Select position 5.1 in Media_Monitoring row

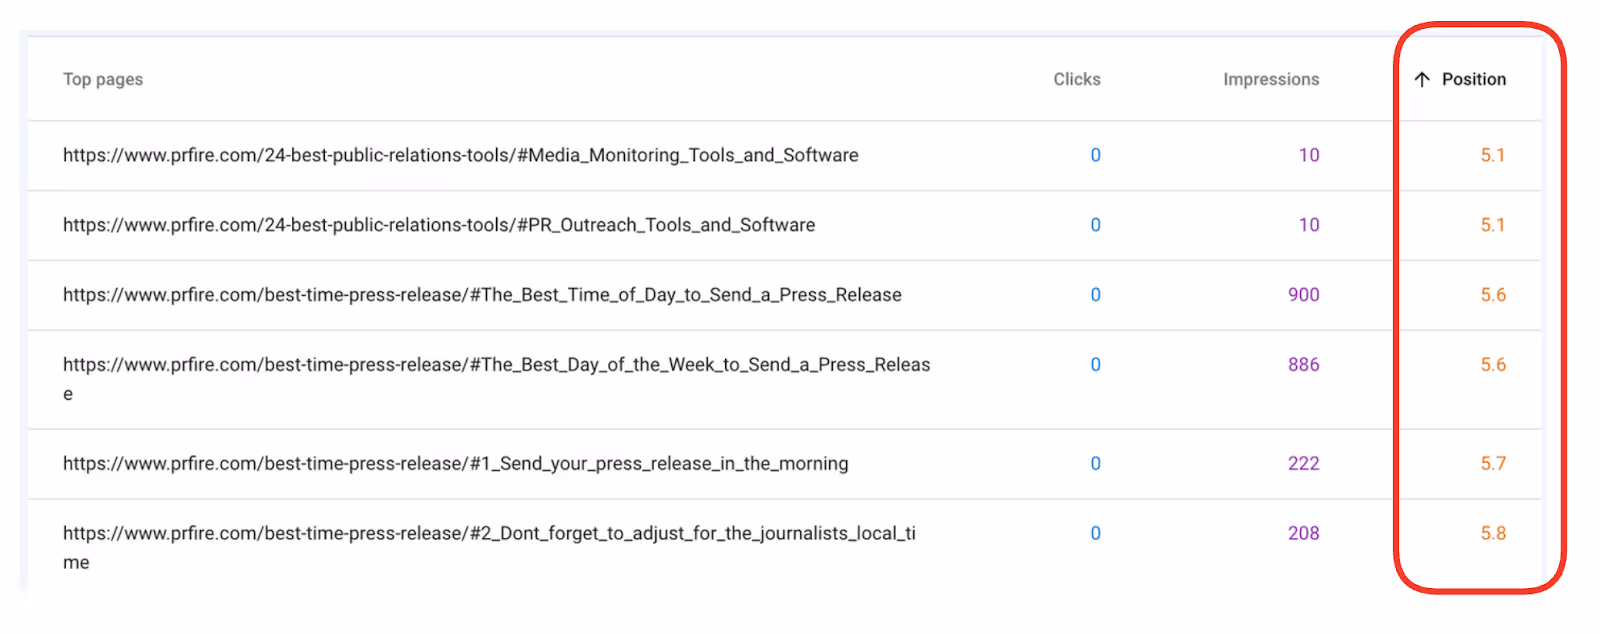click(1493, 155)
